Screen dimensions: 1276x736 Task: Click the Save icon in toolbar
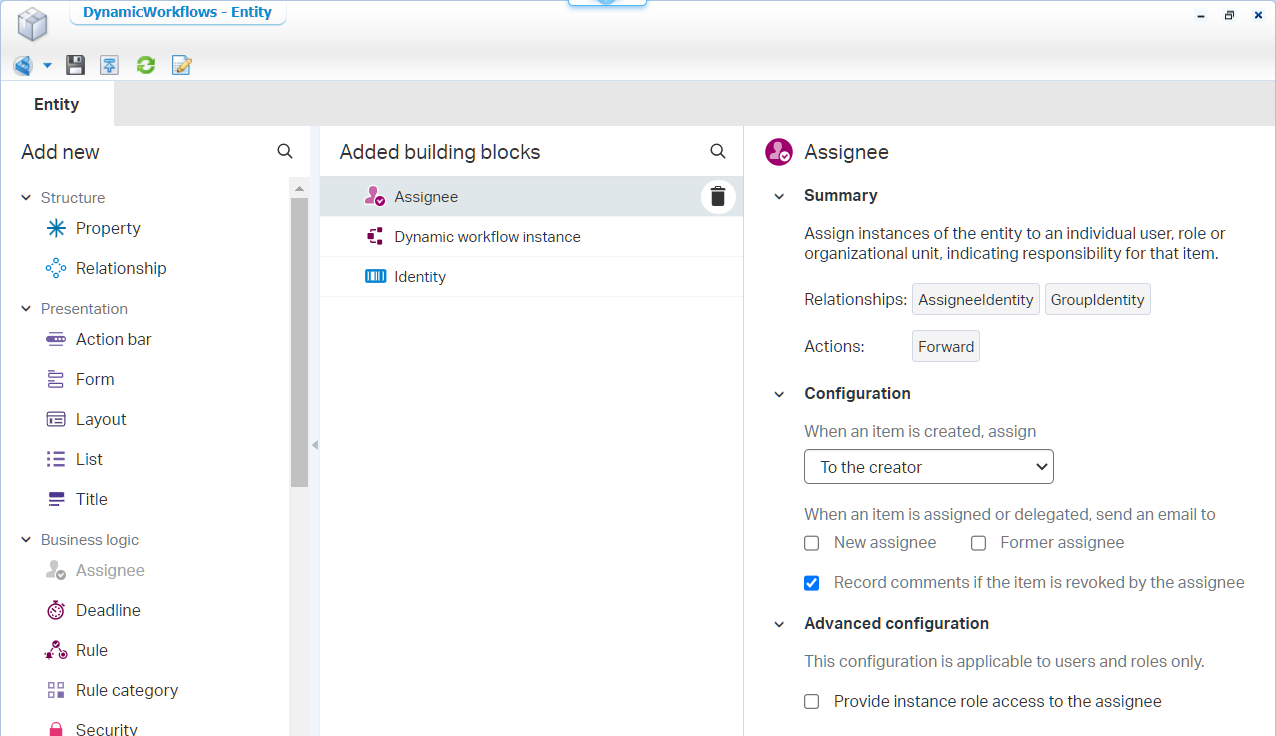75,65
